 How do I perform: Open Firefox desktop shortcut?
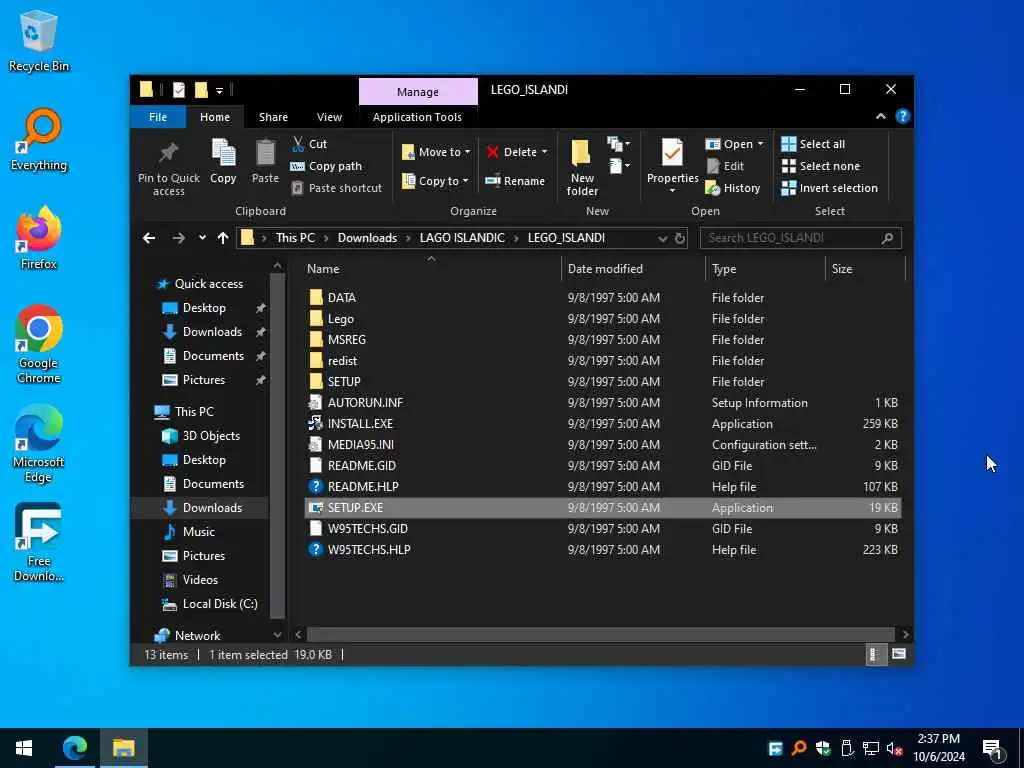39,238
